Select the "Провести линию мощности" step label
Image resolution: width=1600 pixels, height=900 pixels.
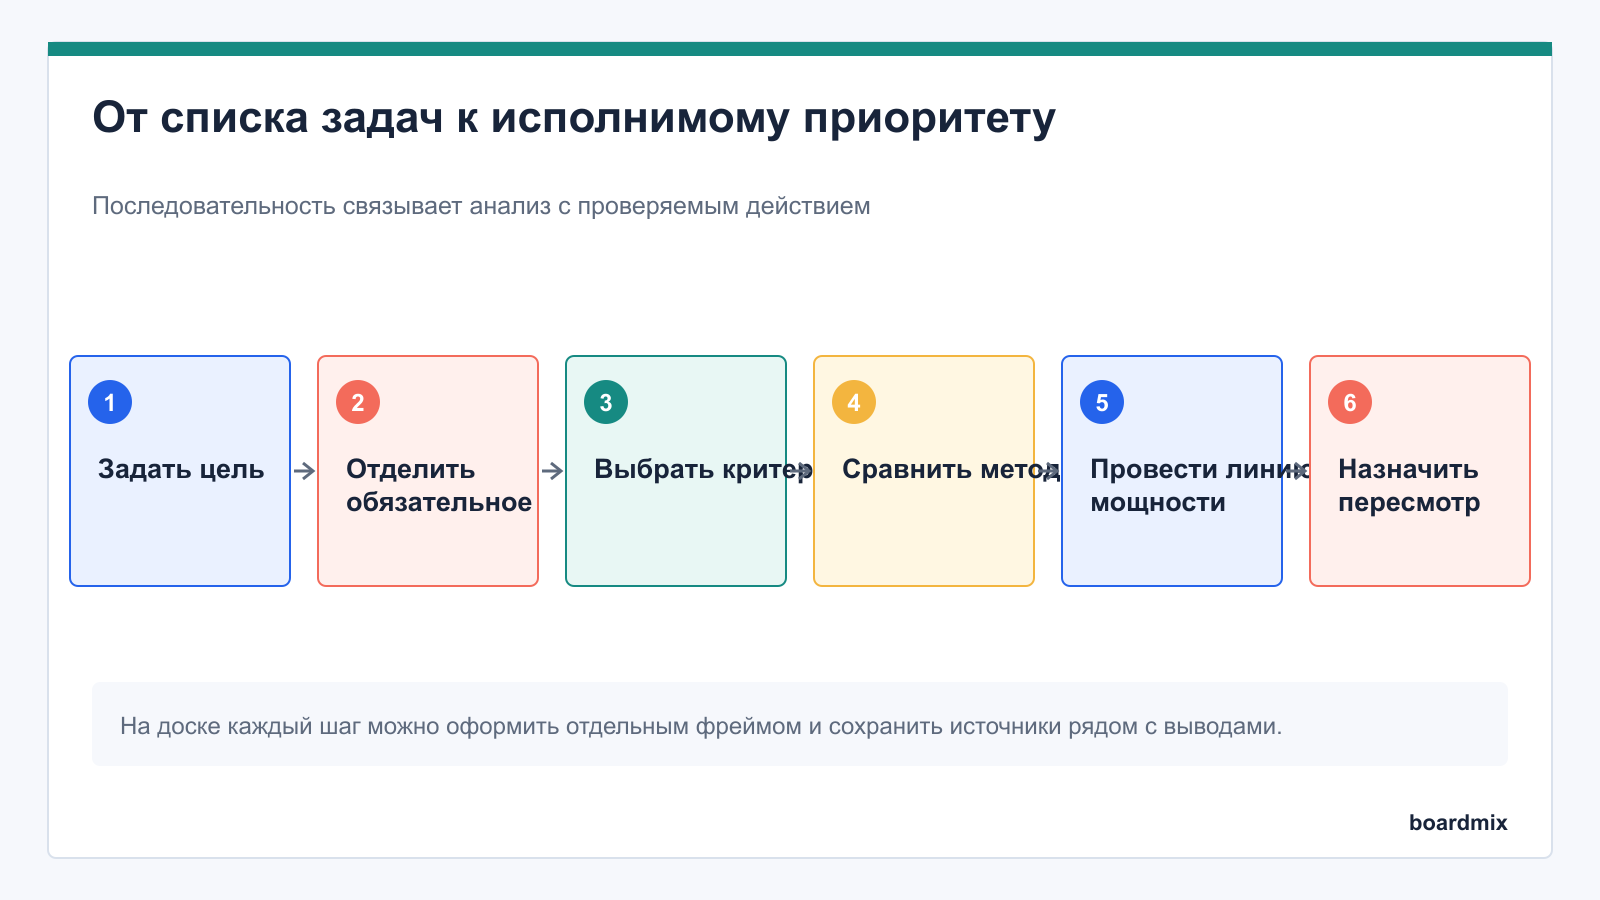tap(1200, 485)
